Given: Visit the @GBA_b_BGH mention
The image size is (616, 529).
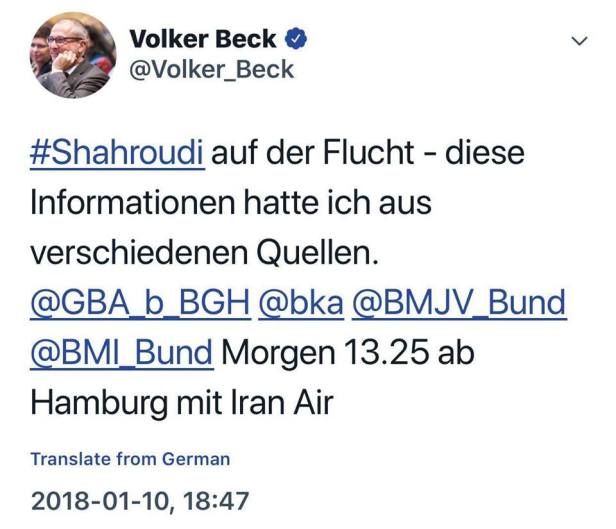Looking at the screenshot, I should click(139, 301).
